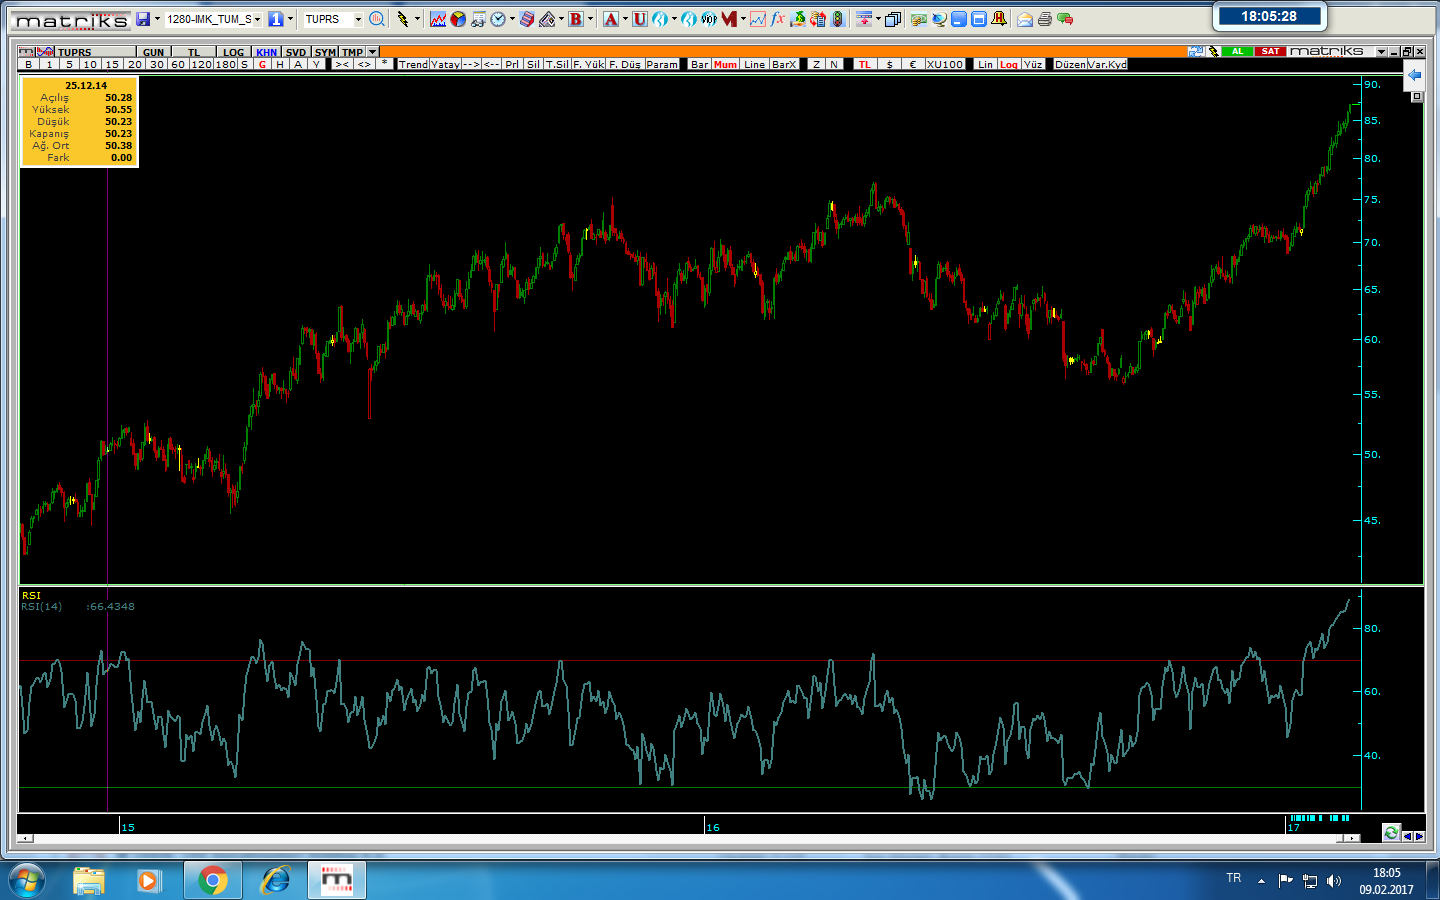Click the blue back arrow by the price scale
The width and height of the screenshot is (1440, 900).
(1414, 75)
